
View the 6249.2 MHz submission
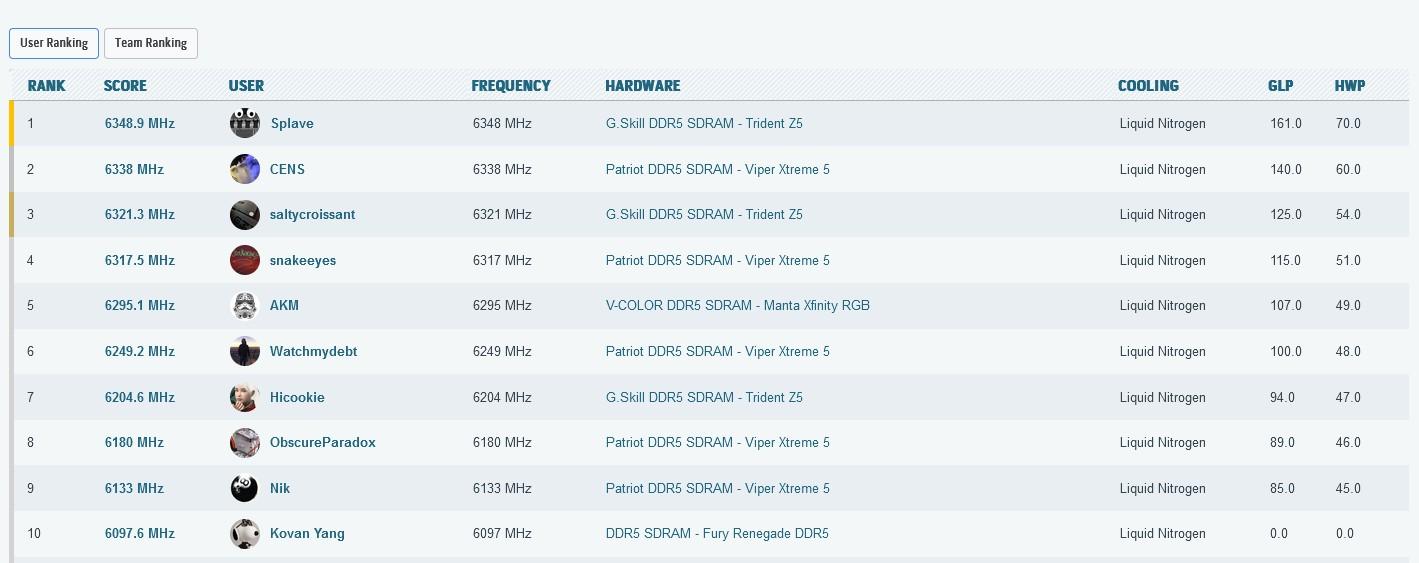140,351
